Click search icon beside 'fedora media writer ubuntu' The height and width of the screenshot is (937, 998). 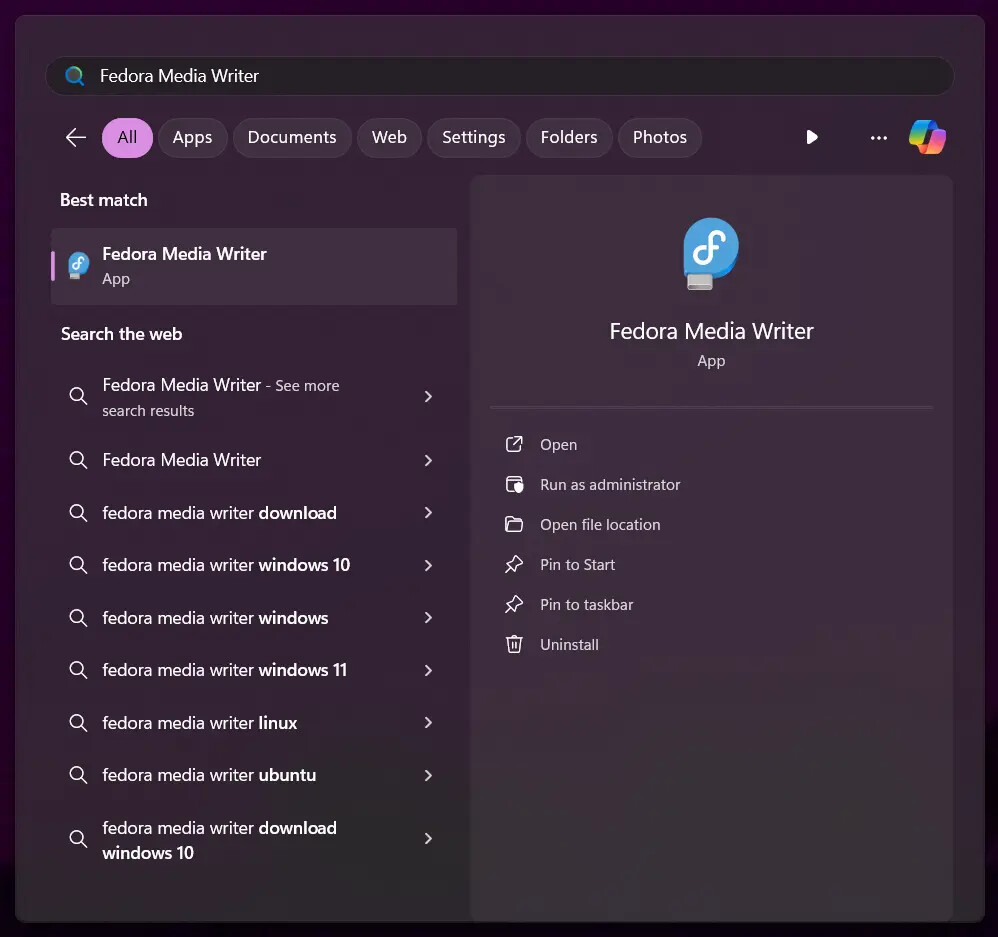pos(78,775)
